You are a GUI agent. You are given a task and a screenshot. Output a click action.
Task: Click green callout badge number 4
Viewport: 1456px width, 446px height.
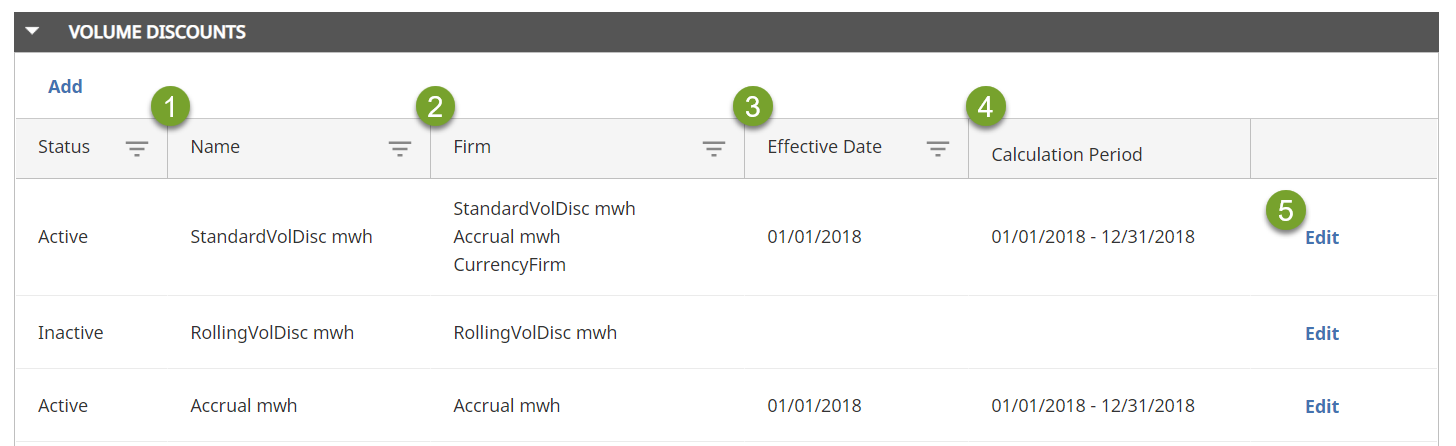[986, 107]
